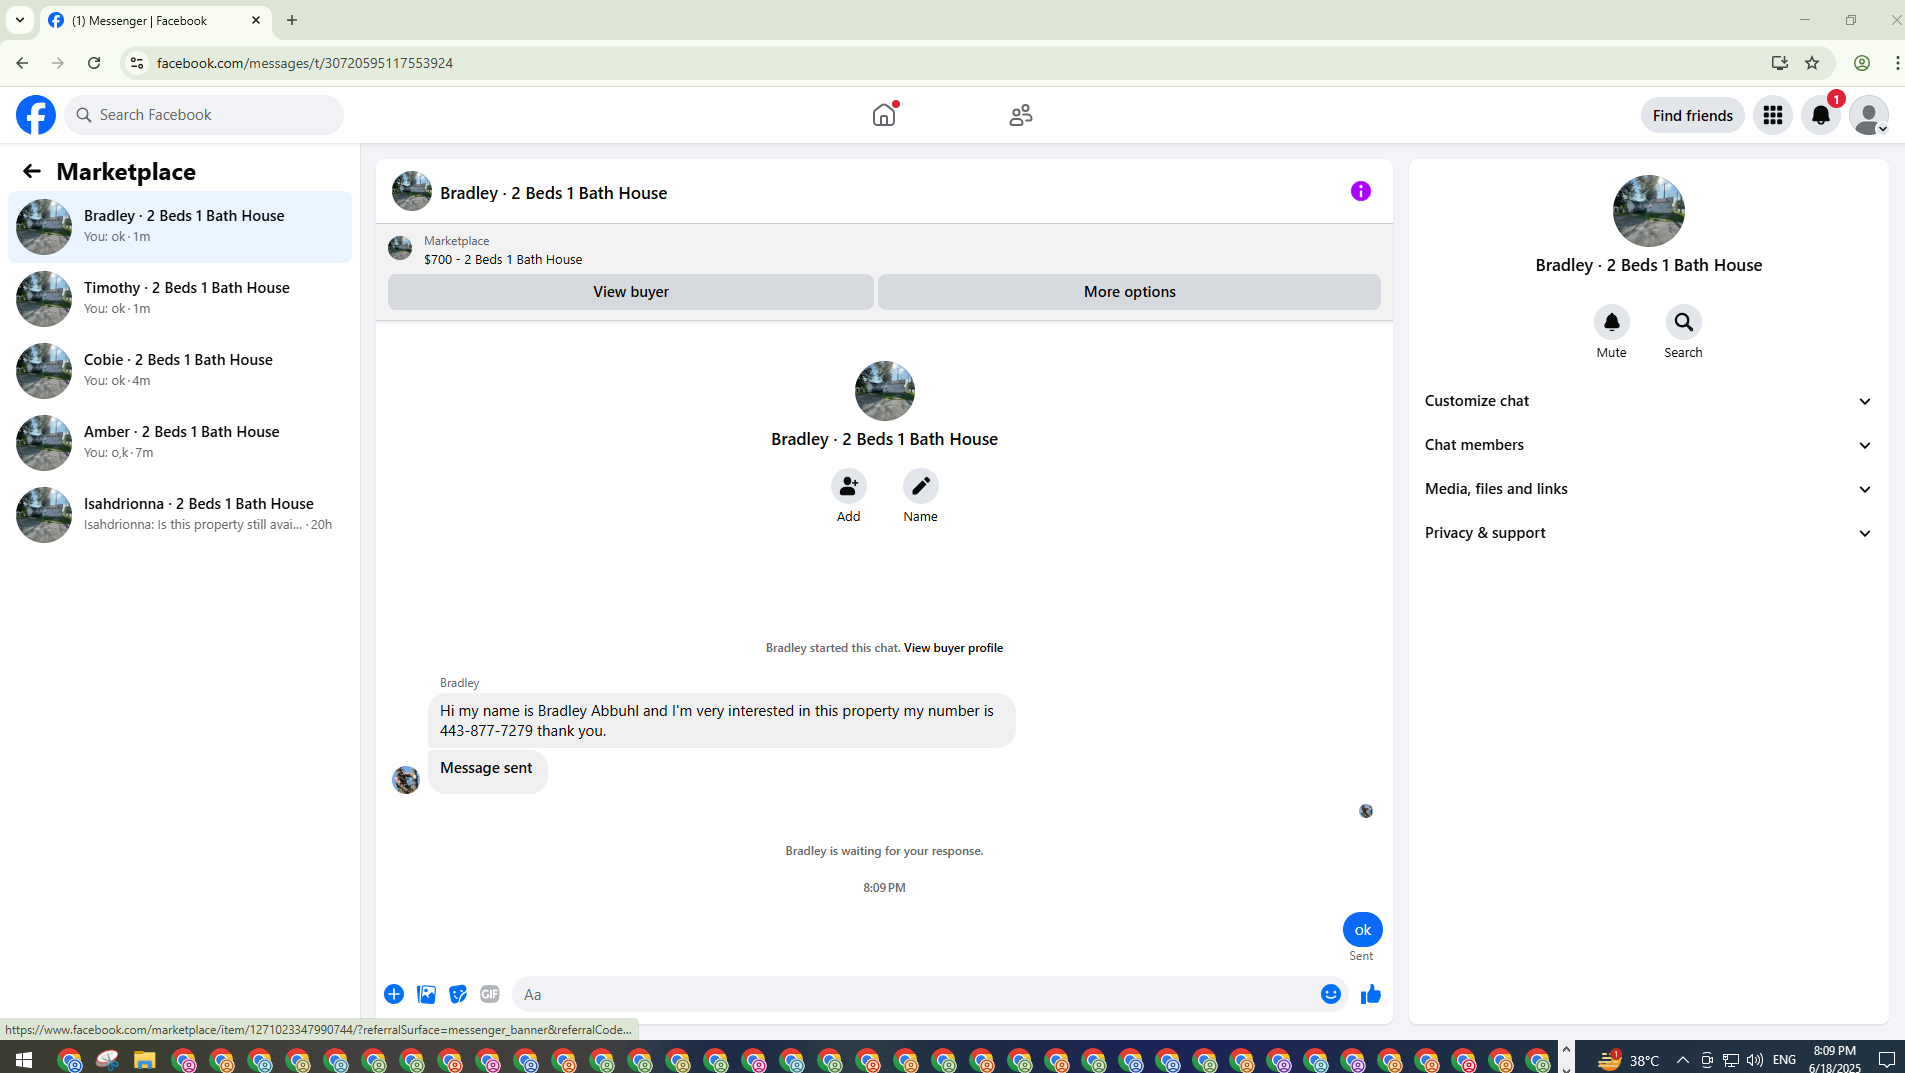Click Bradley's listing thumbnail in right panel
The image size is (1905, 1073).
1649,211
